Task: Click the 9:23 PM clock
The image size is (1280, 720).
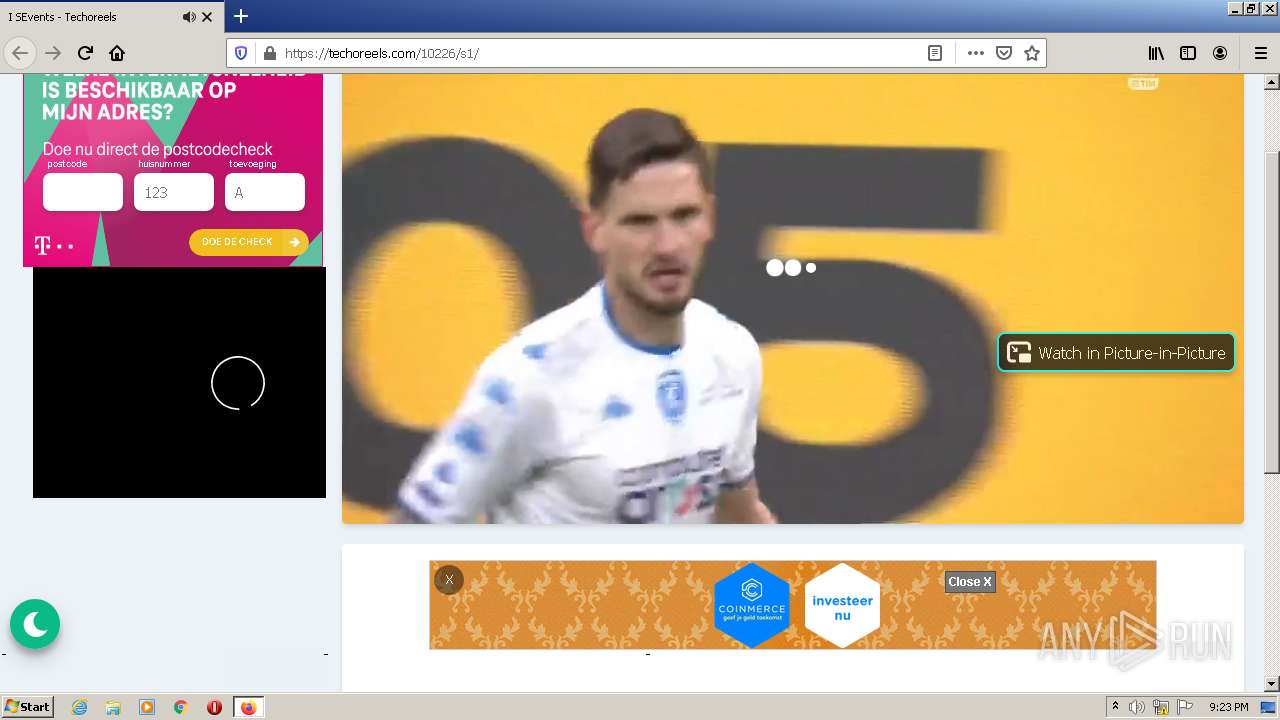Action: 1228,707
